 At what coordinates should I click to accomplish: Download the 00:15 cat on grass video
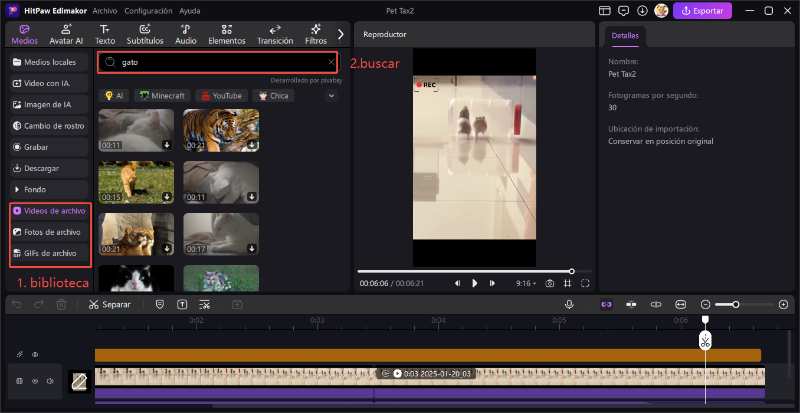167,197
